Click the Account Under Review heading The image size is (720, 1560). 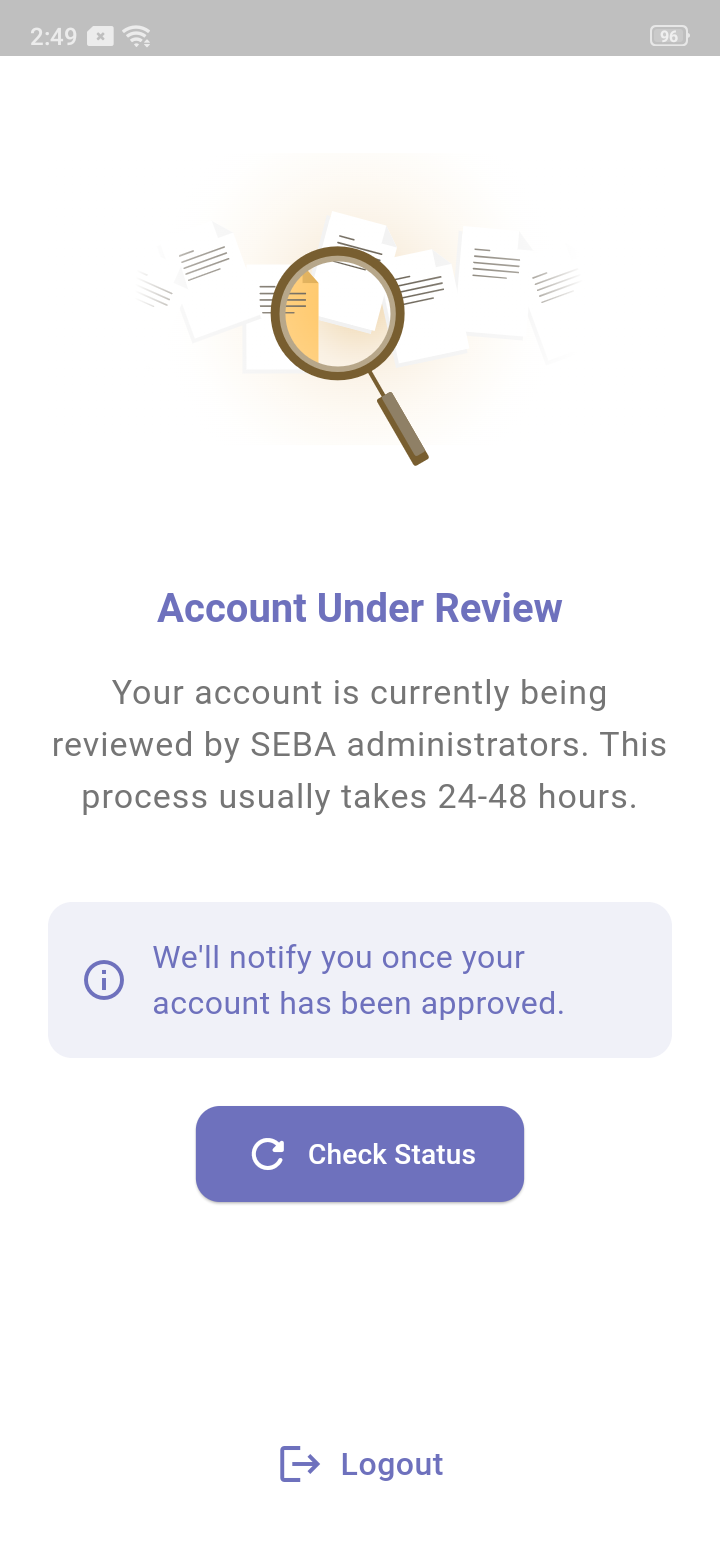point(360,608)
